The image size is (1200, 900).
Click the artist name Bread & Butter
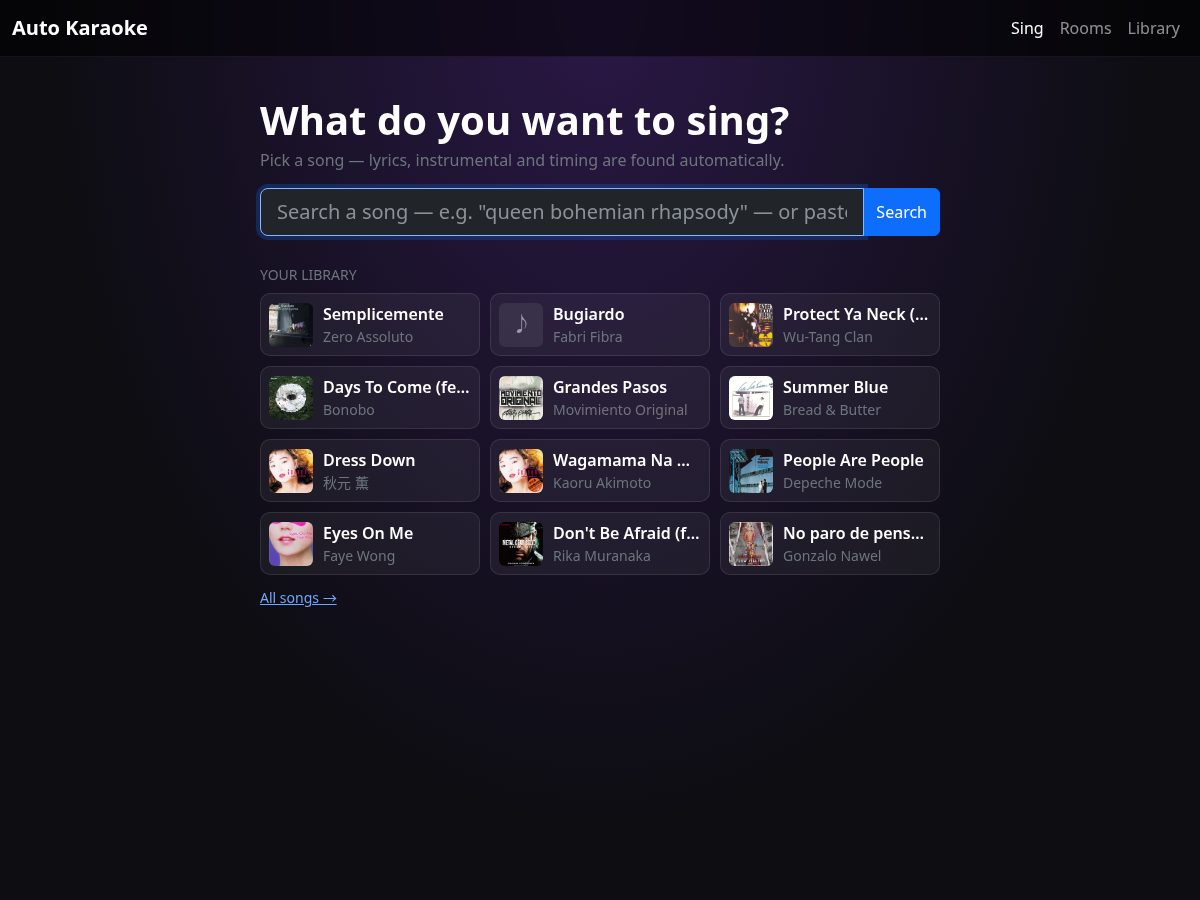pos(832,410)
